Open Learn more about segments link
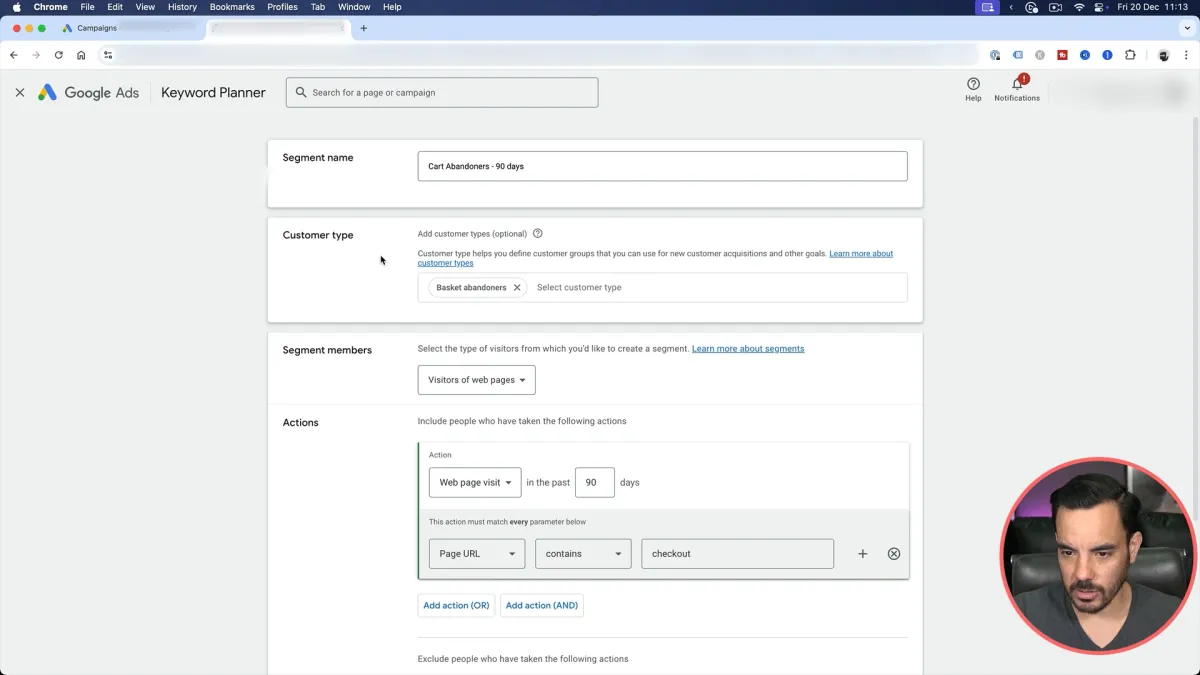 point(748,349)
